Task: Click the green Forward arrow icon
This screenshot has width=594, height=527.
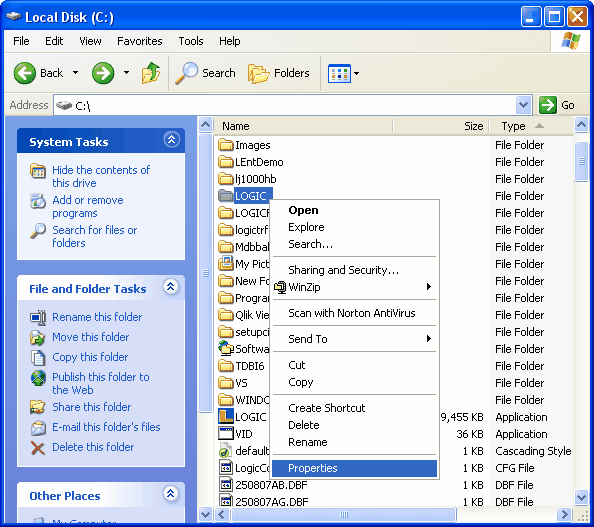Action: coord(103,73)
